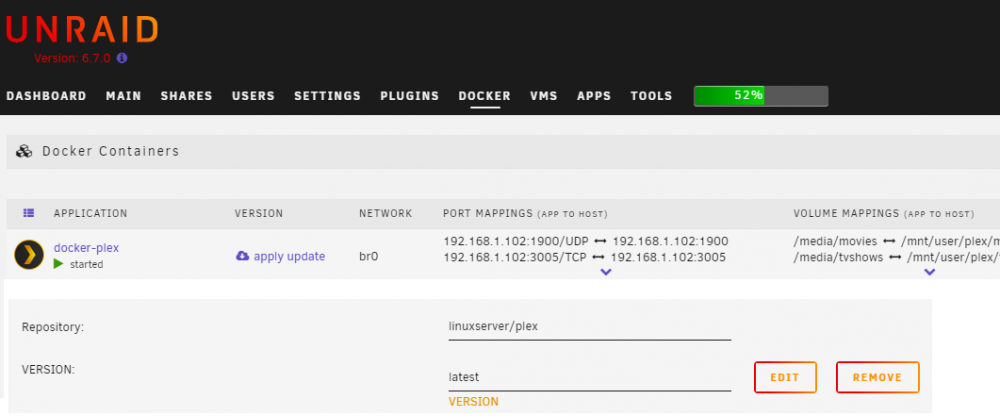
Task: Click the Edit button
Action: click(785, 377)
